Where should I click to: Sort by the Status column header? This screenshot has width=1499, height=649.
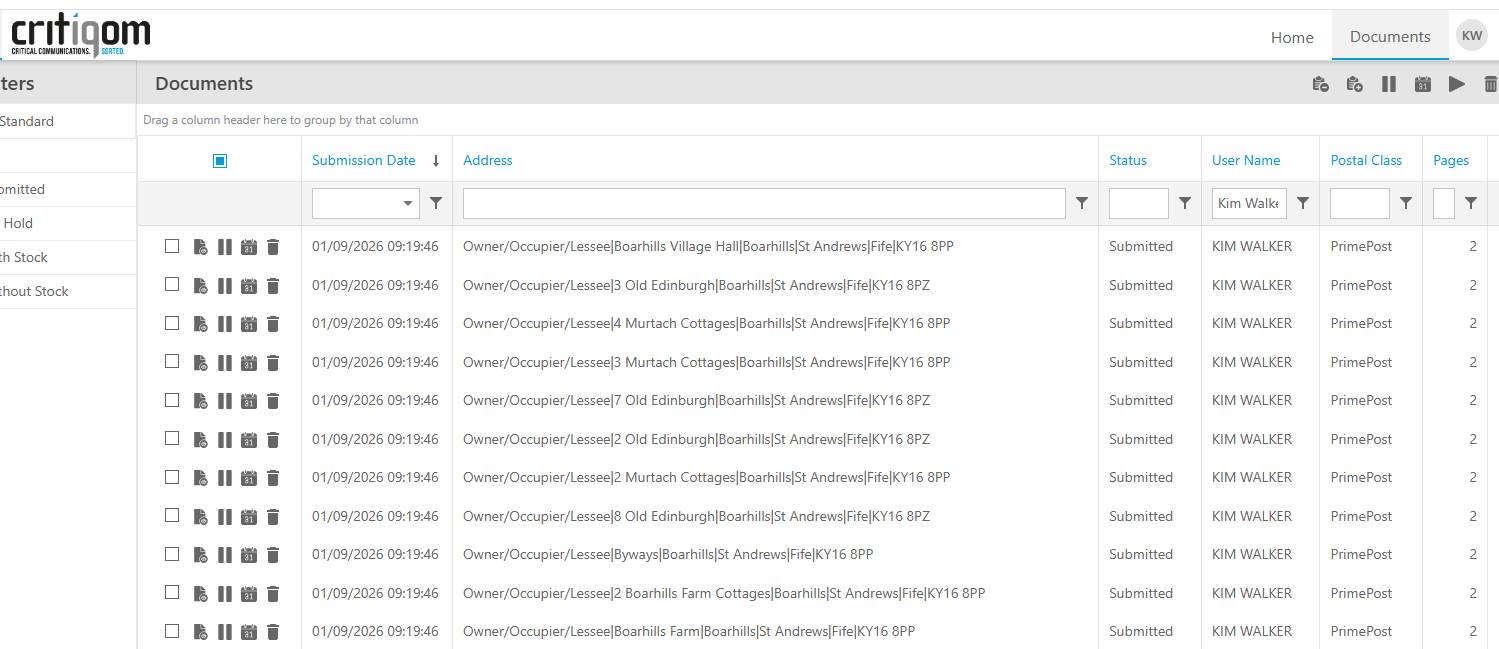pyautogui.click(x=1128, y=160)
